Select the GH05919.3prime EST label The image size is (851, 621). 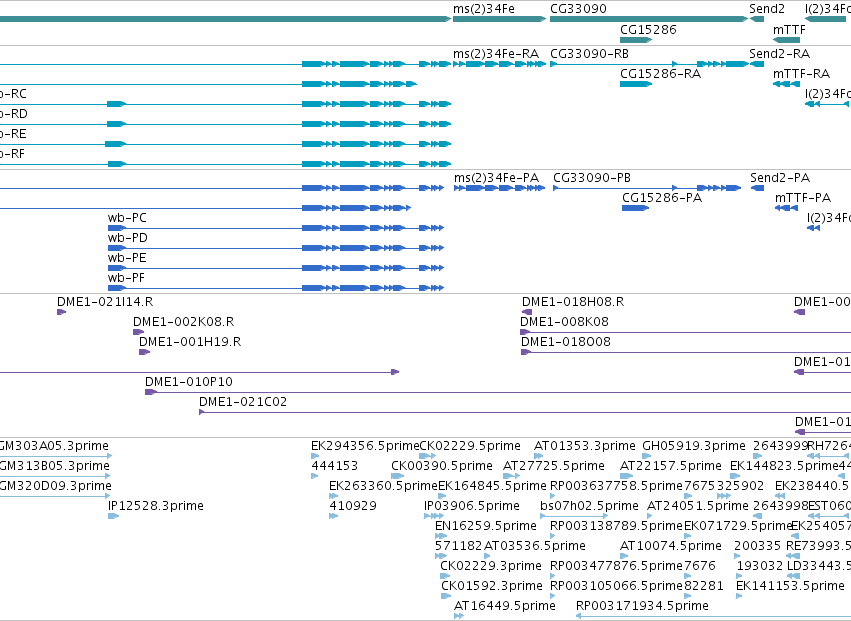pyautogui.click(x=694, y=447)
